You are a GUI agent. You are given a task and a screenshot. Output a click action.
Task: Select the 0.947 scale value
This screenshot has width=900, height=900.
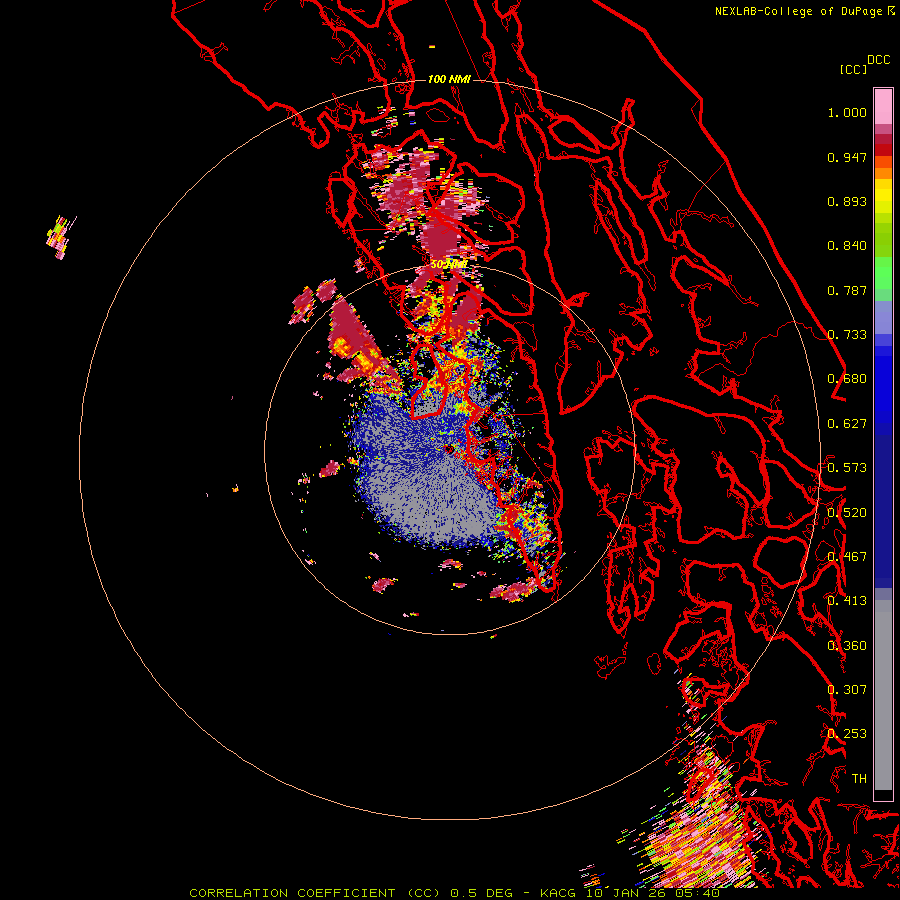click(x=847, y=157)
